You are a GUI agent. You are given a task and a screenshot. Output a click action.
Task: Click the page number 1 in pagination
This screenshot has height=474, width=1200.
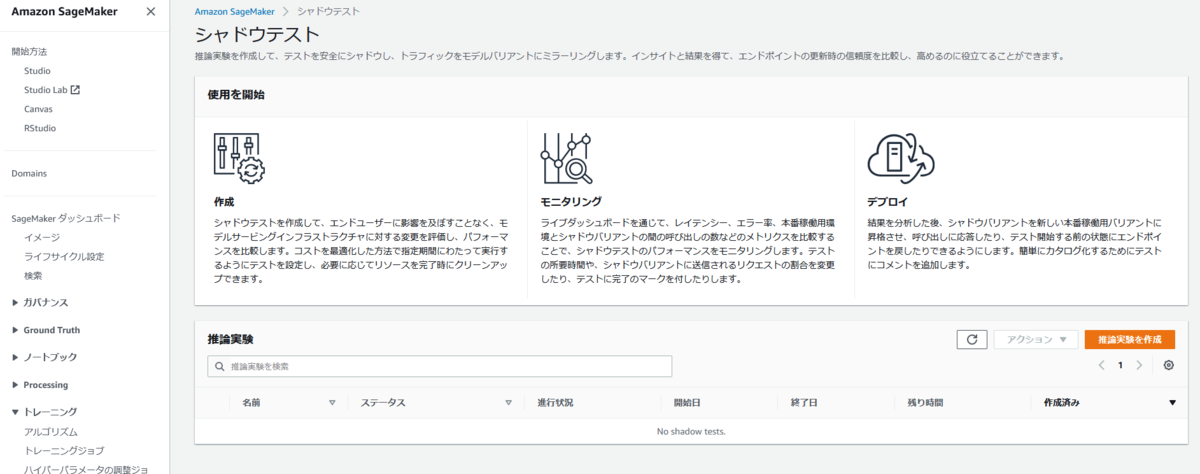pyautogui.click(x=1120, y=365)
